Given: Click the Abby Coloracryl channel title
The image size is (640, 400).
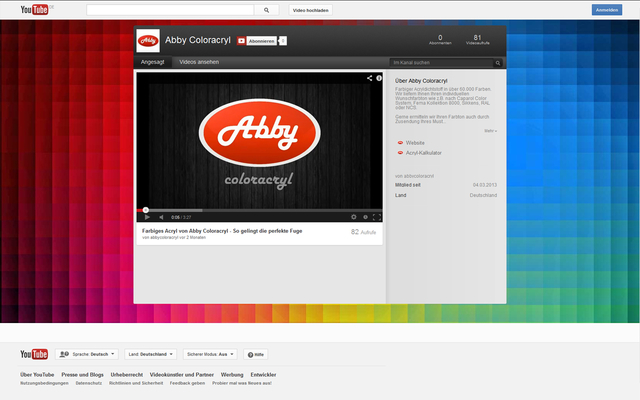Looking at the screenshot, I should tap(198, 40).
